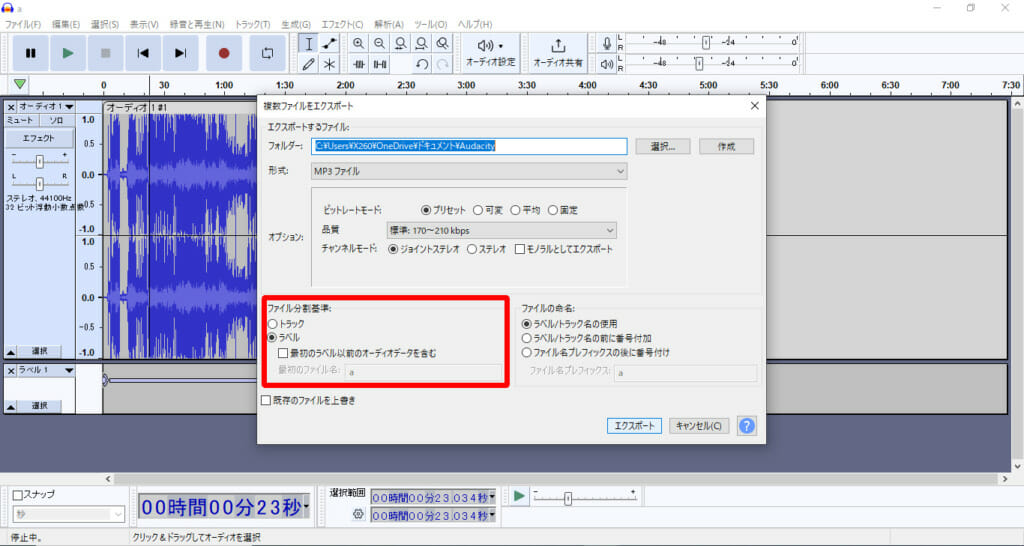
Task: Select トラック as file split basis
Action: click(x=286, y=324)
